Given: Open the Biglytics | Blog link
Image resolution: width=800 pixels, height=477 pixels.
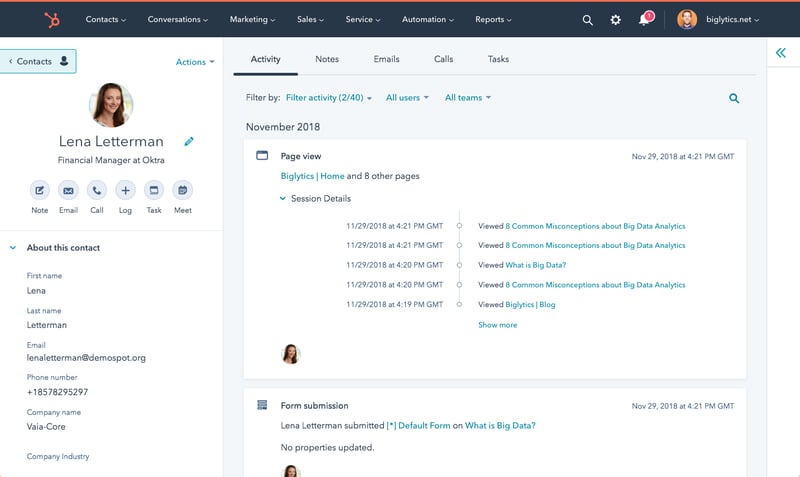Looking at the screenshot, I should pyautogui.click(x=530, y=305).
